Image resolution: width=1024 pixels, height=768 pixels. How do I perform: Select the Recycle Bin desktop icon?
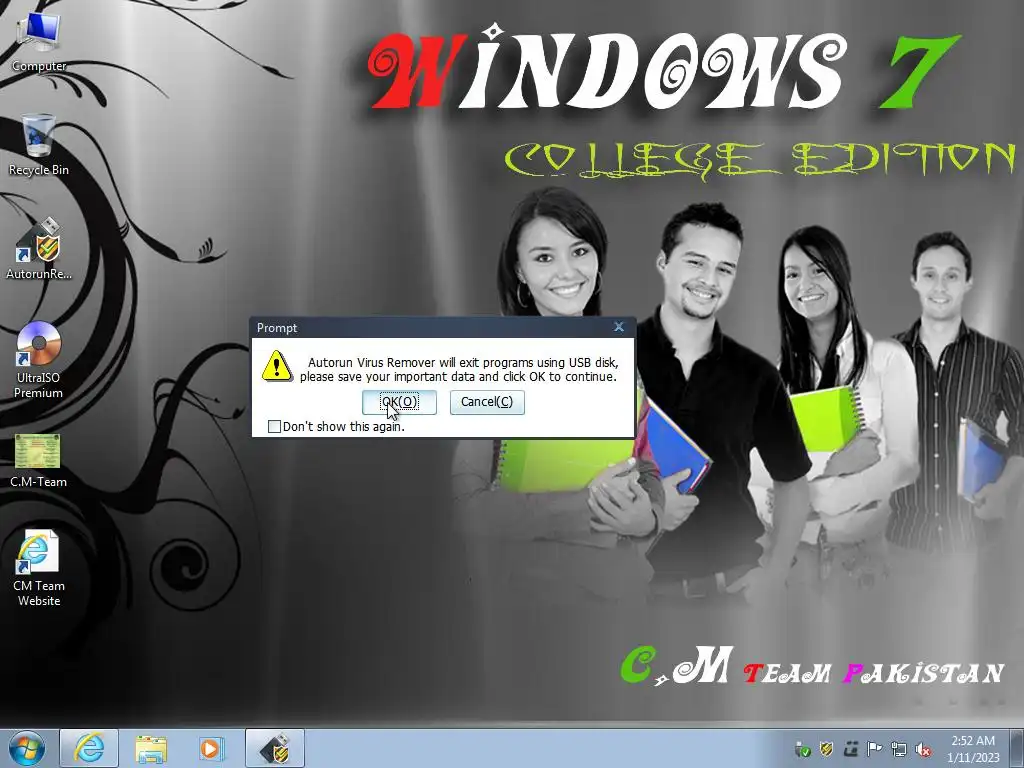(39, 145)
